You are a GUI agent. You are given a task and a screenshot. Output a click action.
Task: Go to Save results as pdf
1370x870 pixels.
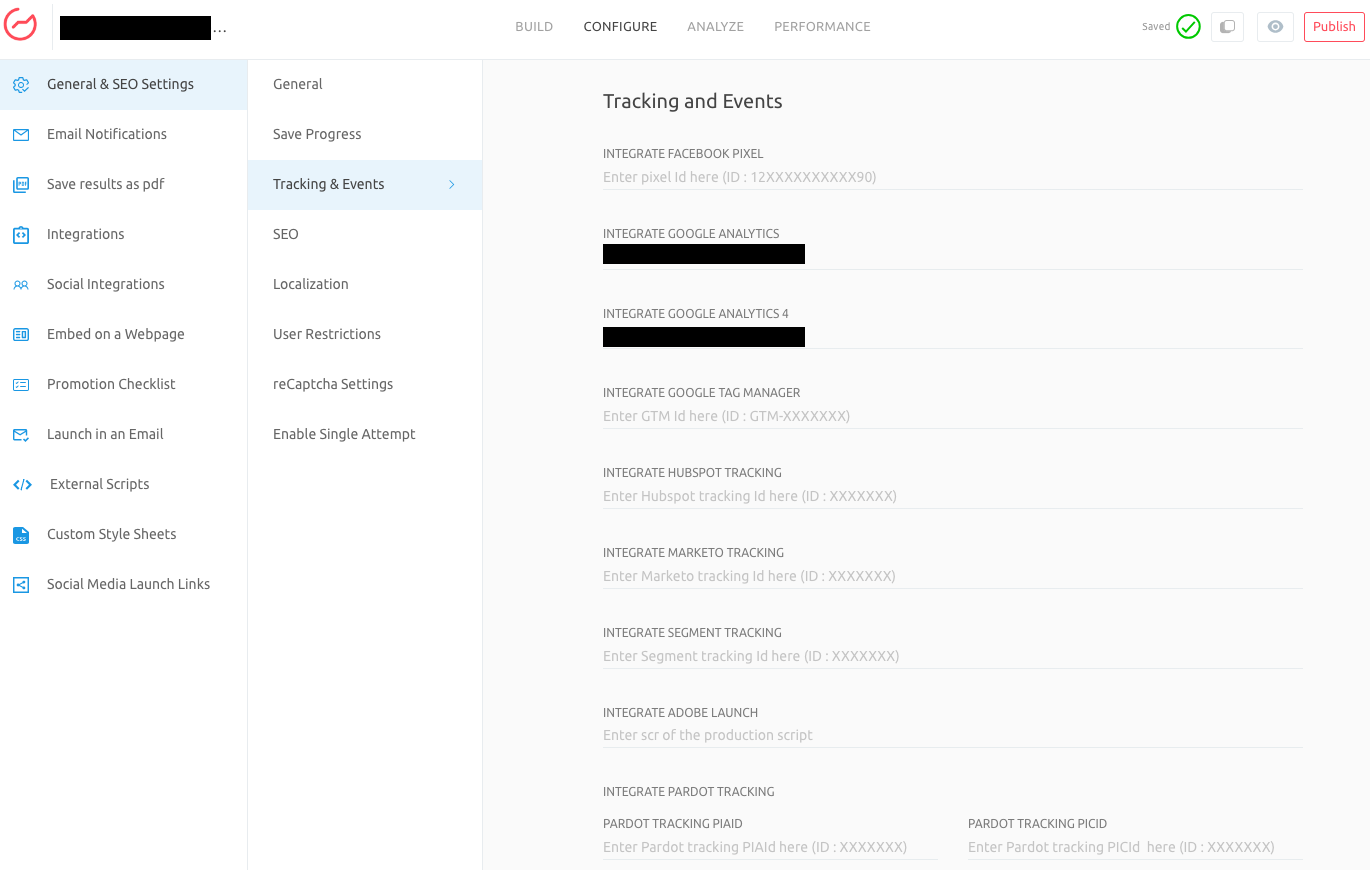click(123, 185)
